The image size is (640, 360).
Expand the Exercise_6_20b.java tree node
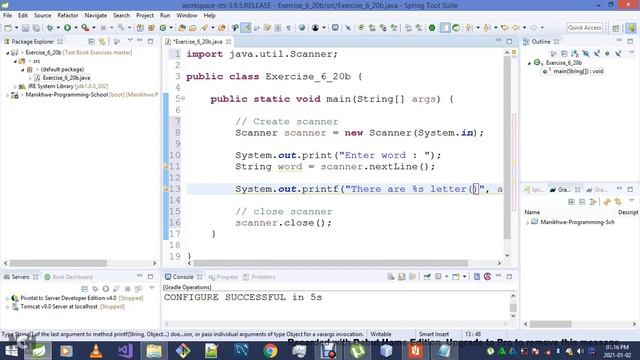point(31,78)
